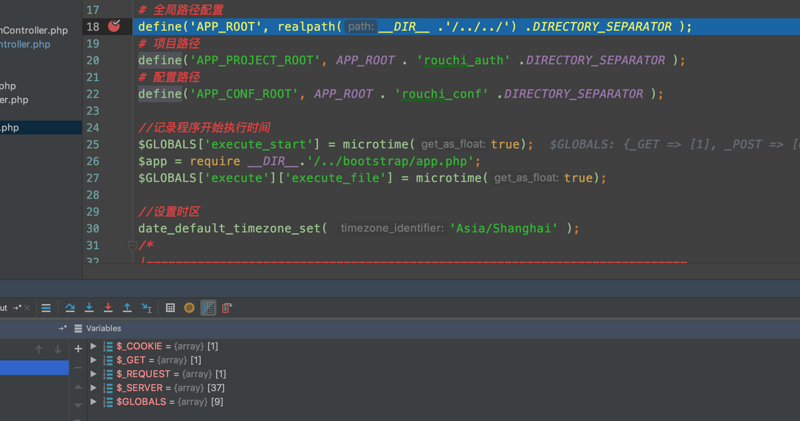
Task: Click the Step Into debugger icon
Action: (x=89, y=308)
